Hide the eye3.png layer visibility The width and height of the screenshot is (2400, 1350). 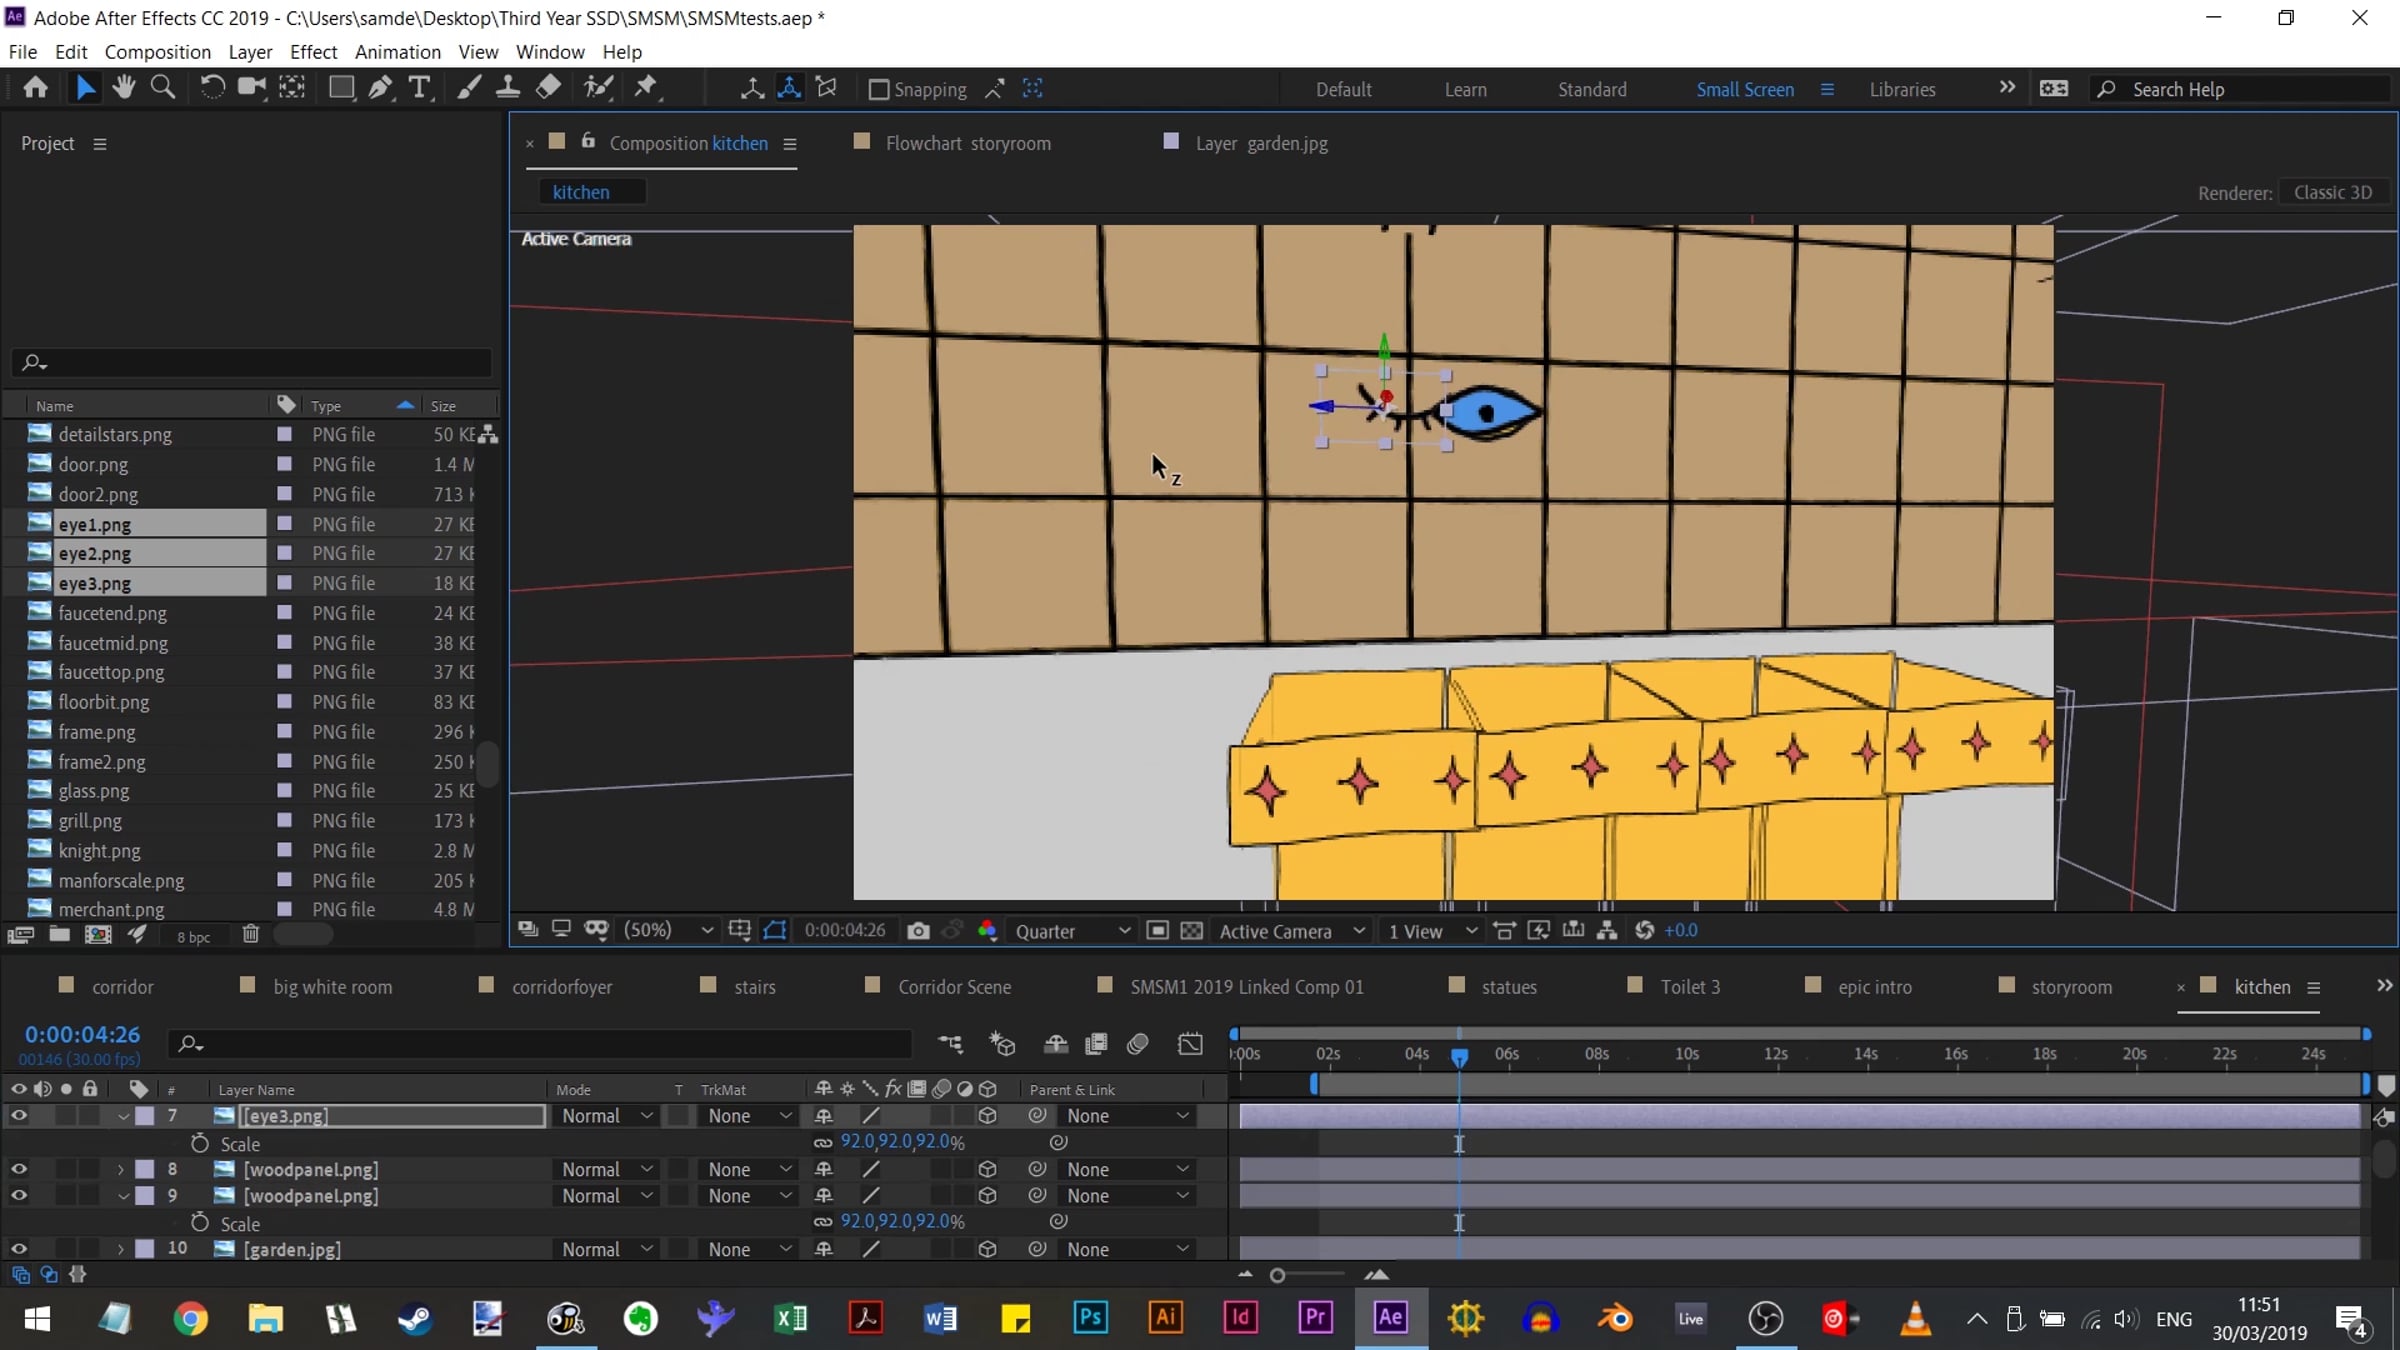point(18,1115)
